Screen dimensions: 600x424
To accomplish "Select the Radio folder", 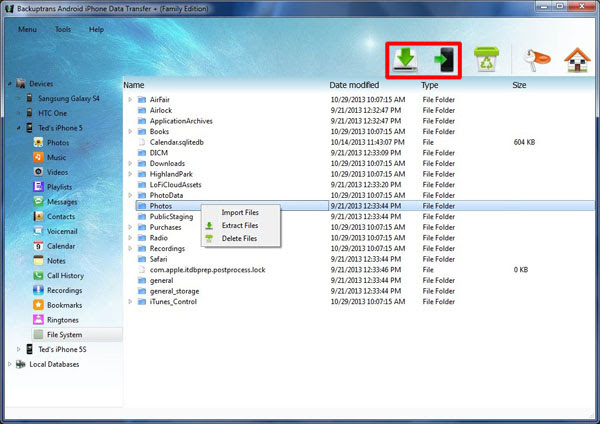I will 158,238.
